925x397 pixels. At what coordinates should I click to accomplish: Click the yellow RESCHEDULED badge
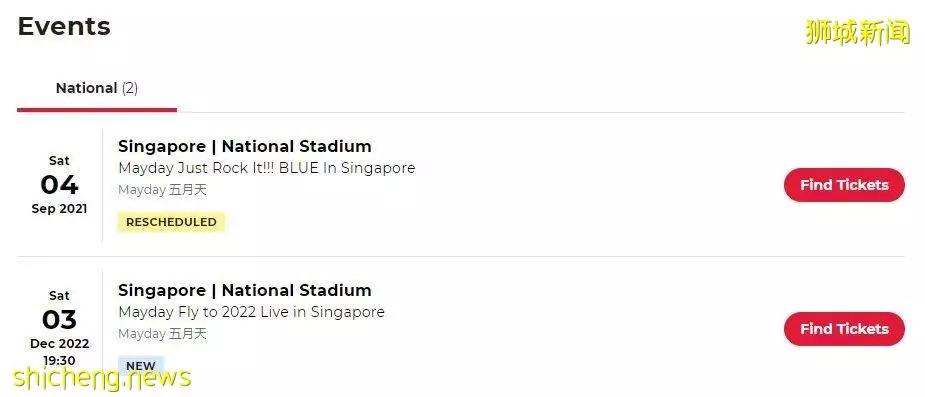click(x=171, y=222)
